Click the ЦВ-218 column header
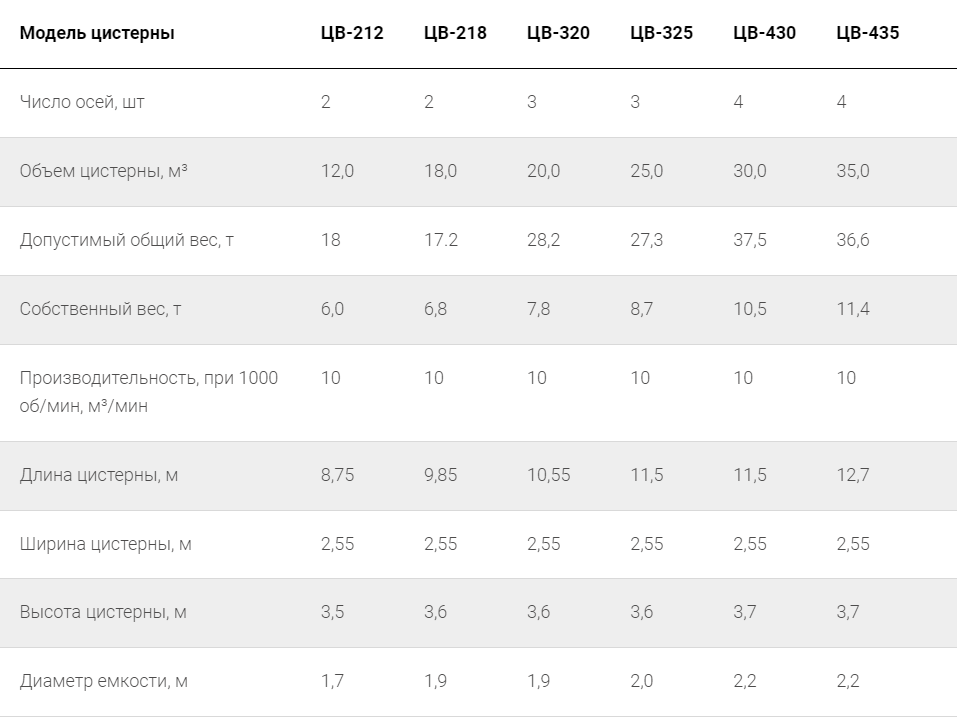This screenshot has height=717, width=957. [455, 33]
